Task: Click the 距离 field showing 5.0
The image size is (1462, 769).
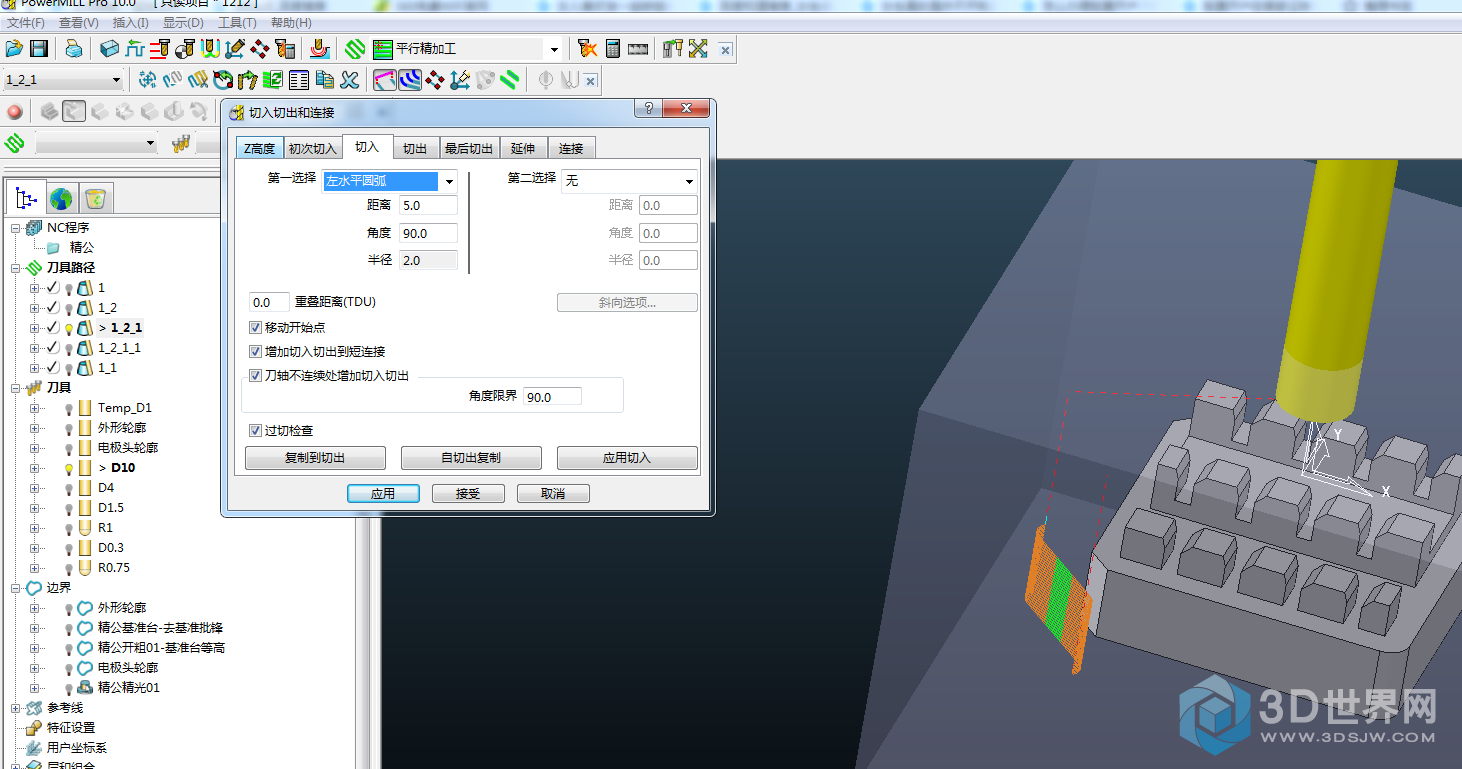Action: click(x=428, y=206)
